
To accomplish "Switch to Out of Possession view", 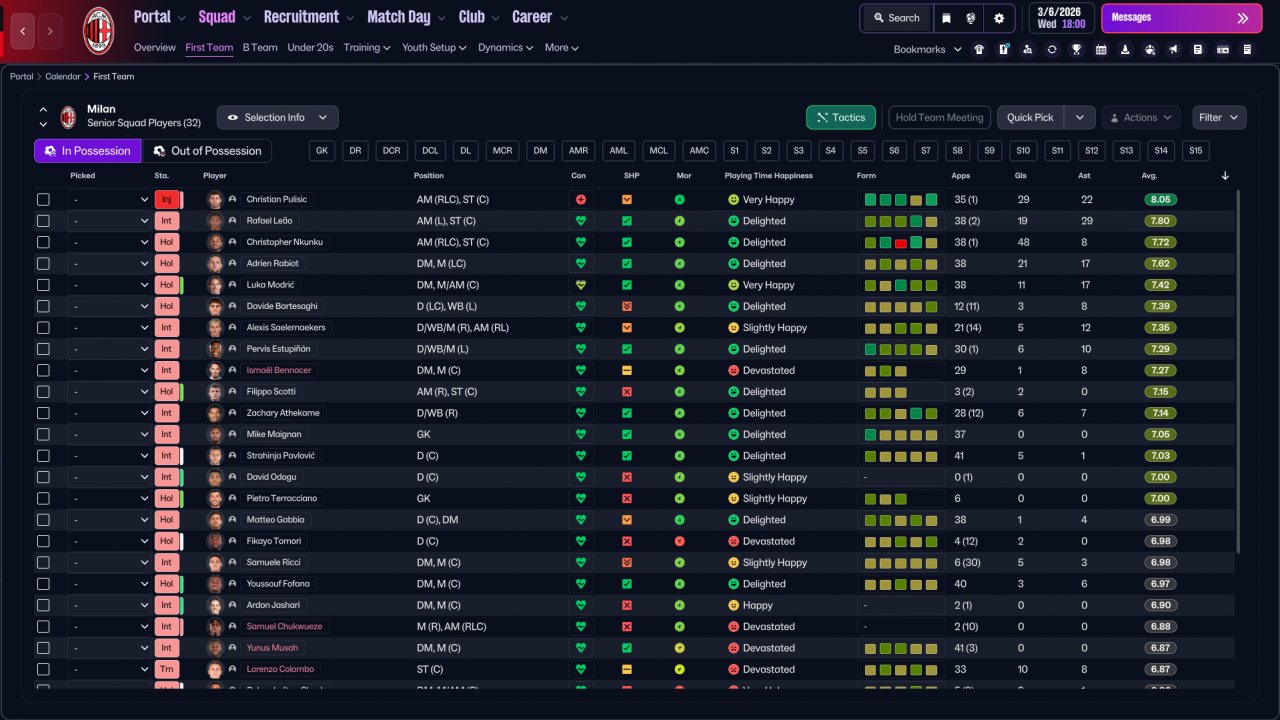I will click(207, 151).
